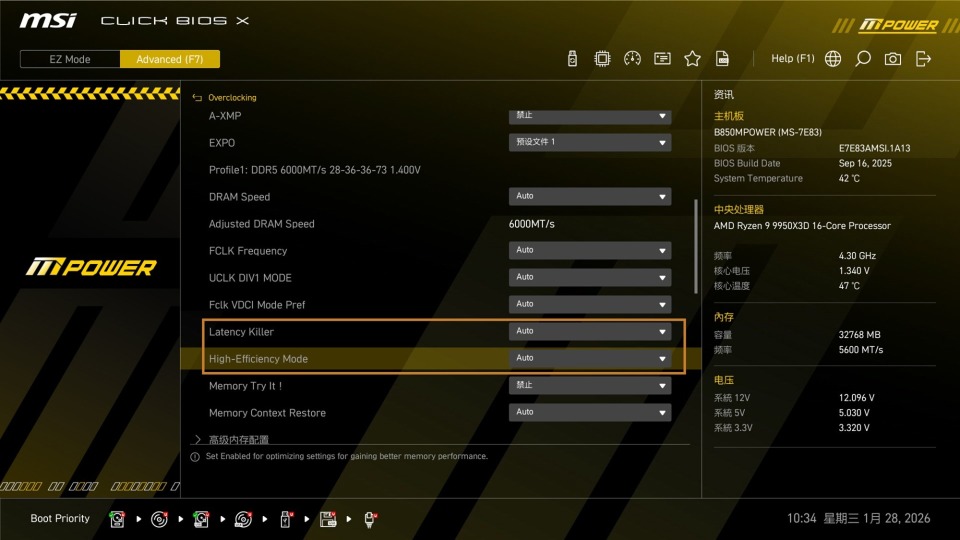Screen dimensions: 960x540
Task: Select the first hard disk boot device
Action: tap(117, 519)
